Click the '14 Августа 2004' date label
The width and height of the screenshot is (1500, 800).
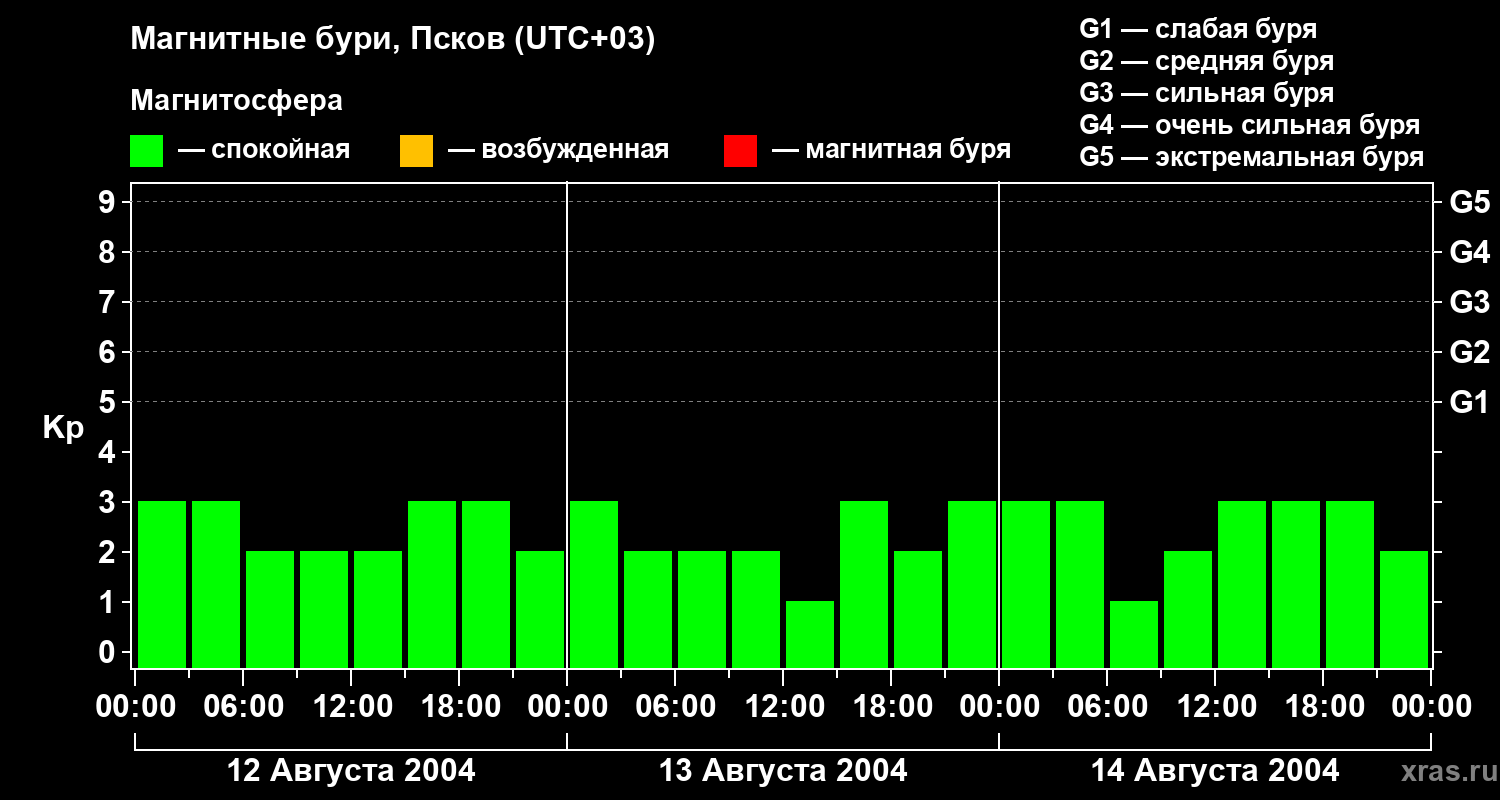point(1215,771)
